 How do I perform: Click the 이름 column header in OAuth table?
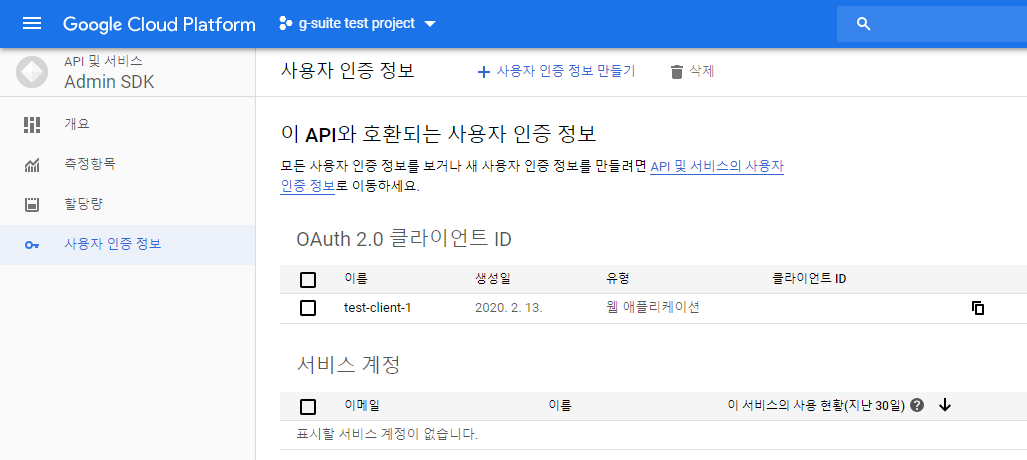(356, 278)
